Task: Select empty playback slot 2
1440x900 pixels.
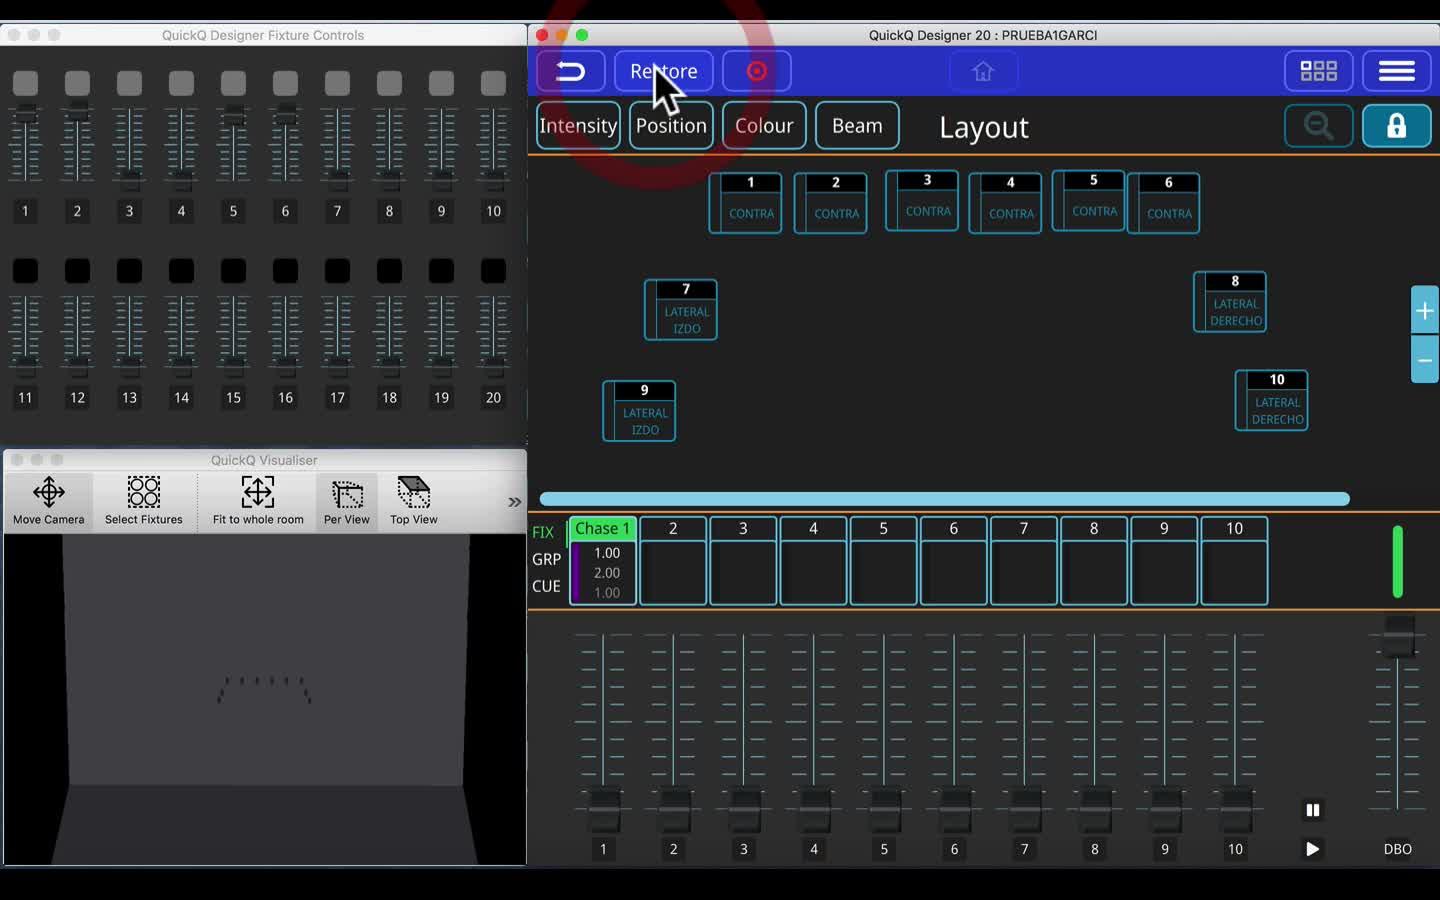Action: coord(673,561)
